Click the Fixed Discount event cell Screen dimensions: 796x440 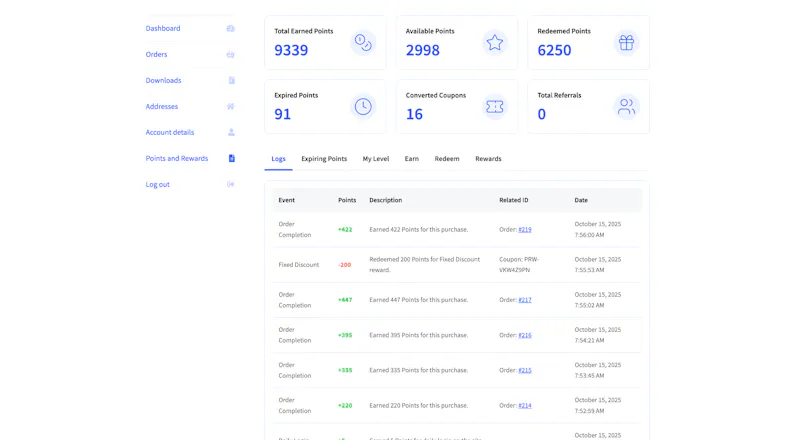click(x=299, y=264)
